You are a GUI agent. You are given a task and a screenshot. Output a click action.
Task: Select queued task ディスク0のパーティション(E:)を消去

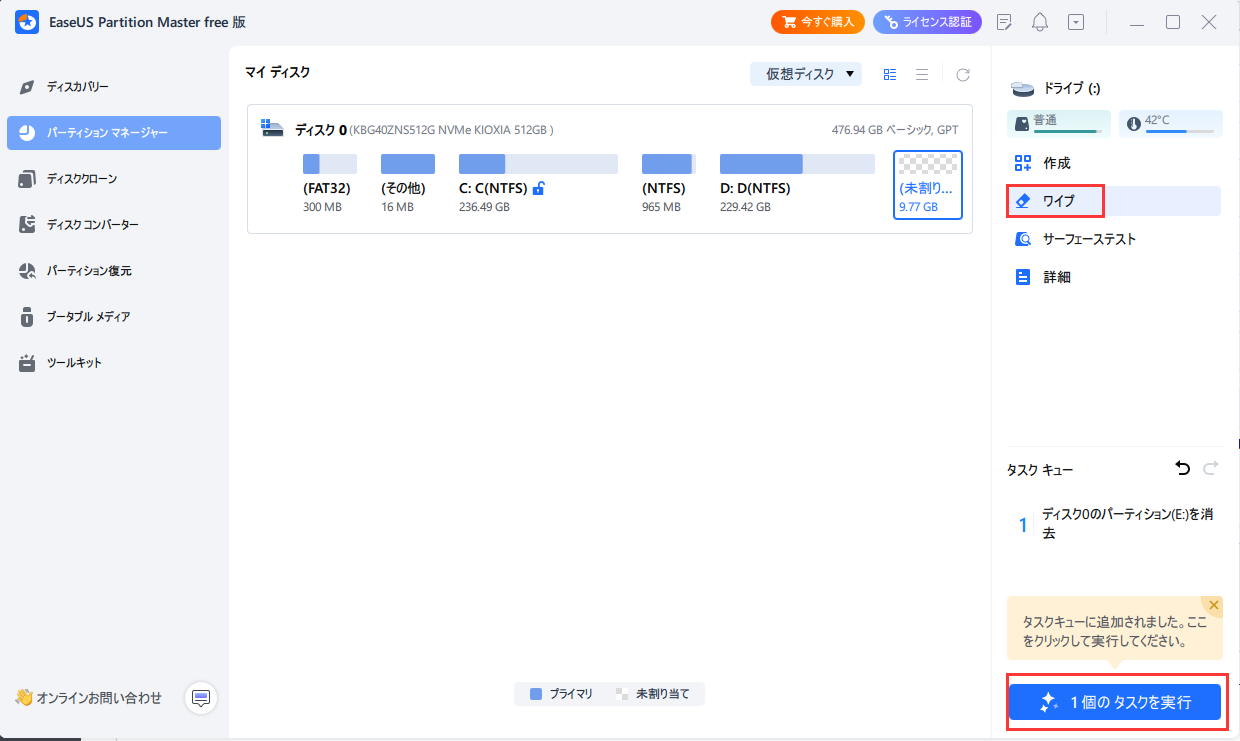[x=1114, y=523]
